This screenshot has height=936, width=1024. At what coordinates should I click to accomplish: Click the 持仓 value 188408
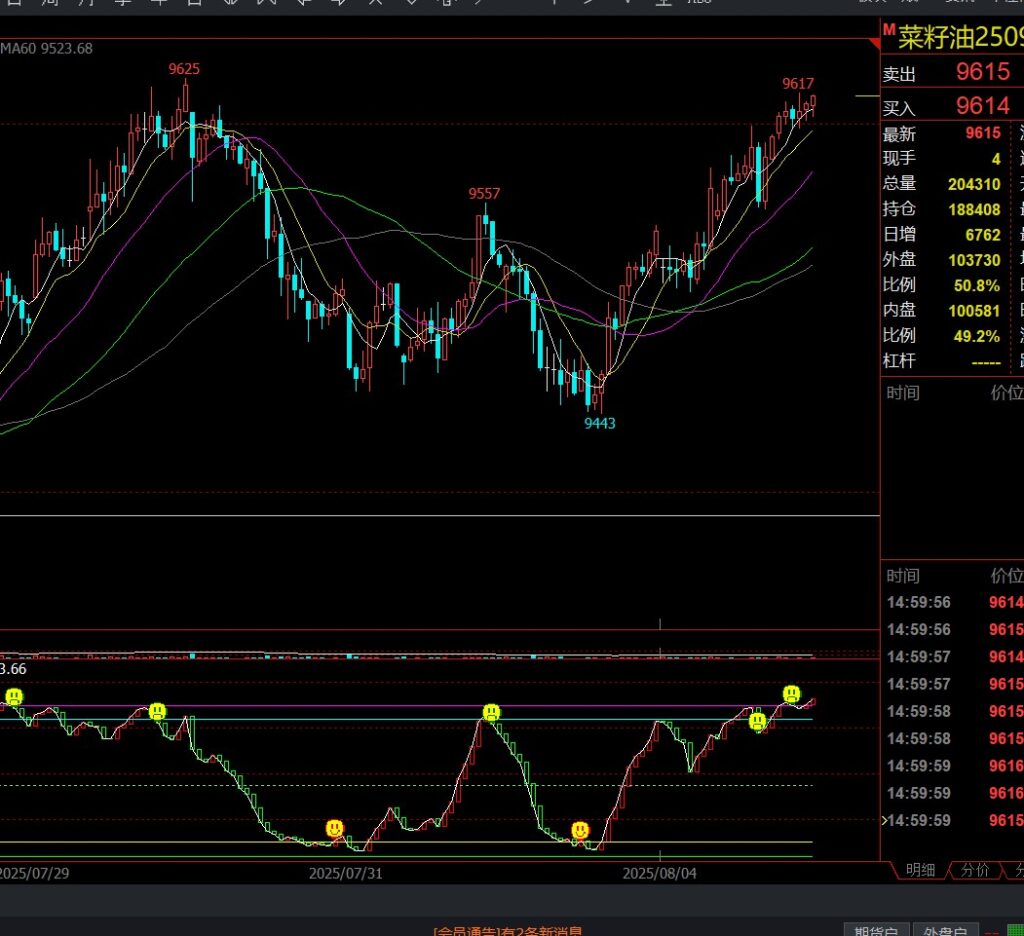(974, 210)
